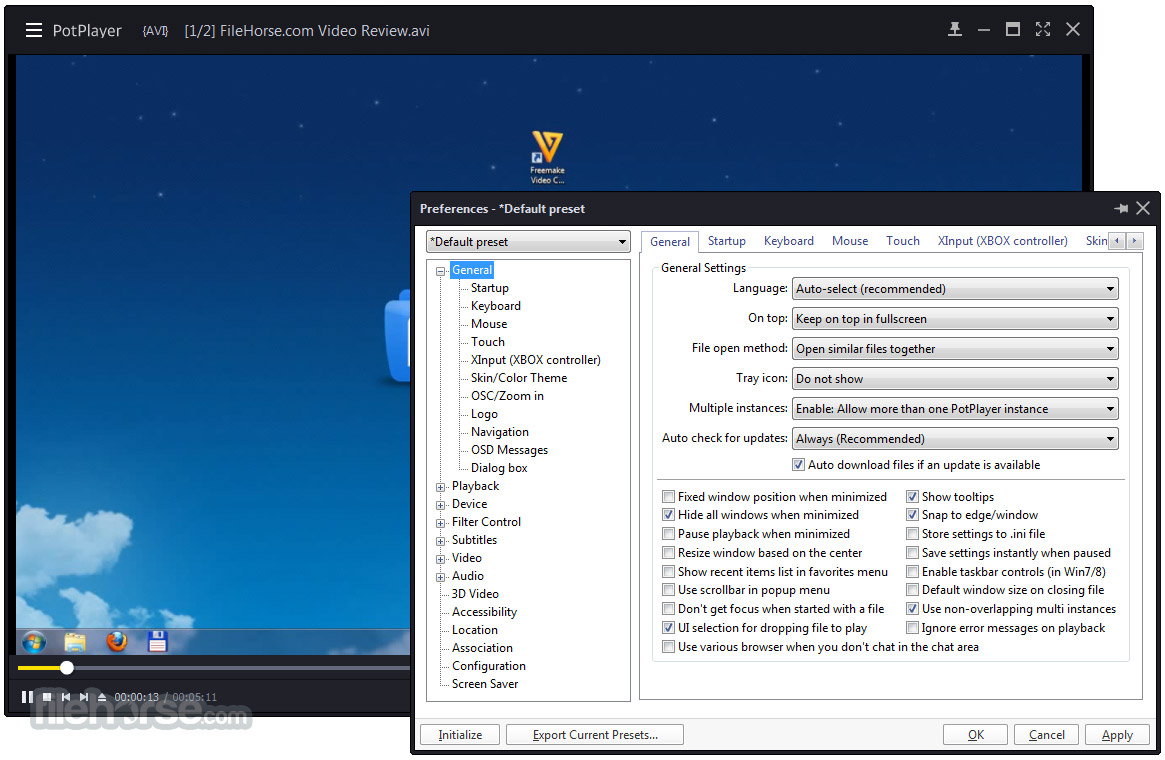Toggle Use non-overlapping multi instances
Image resolution: width=1165 pixels, height=760 pixels.
click(x=912, y=609)
